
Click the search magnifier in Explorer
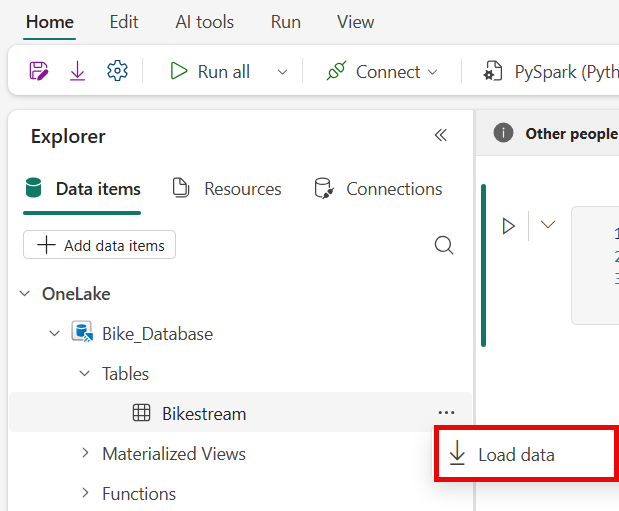point(444,245)
